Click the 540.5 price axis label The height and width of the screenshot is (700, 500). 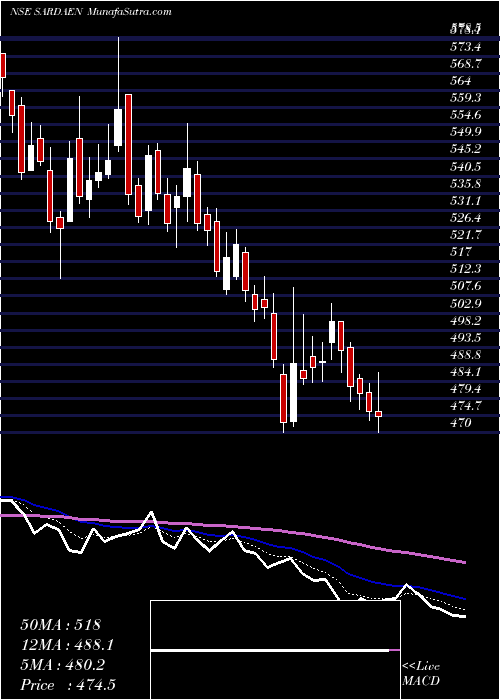point(466,167)
